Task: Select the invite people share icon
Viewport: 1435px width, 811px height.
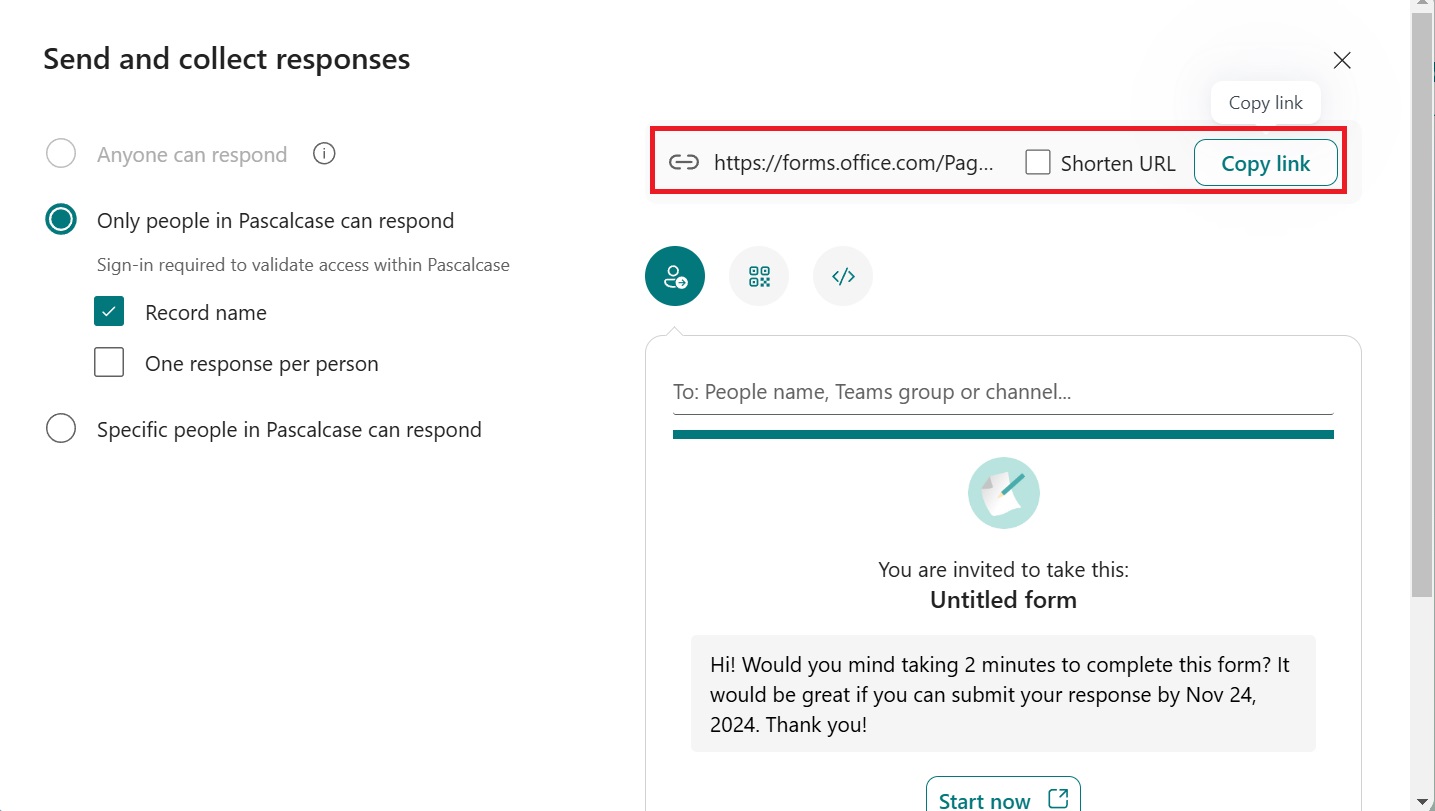Action: click(675, 276)
